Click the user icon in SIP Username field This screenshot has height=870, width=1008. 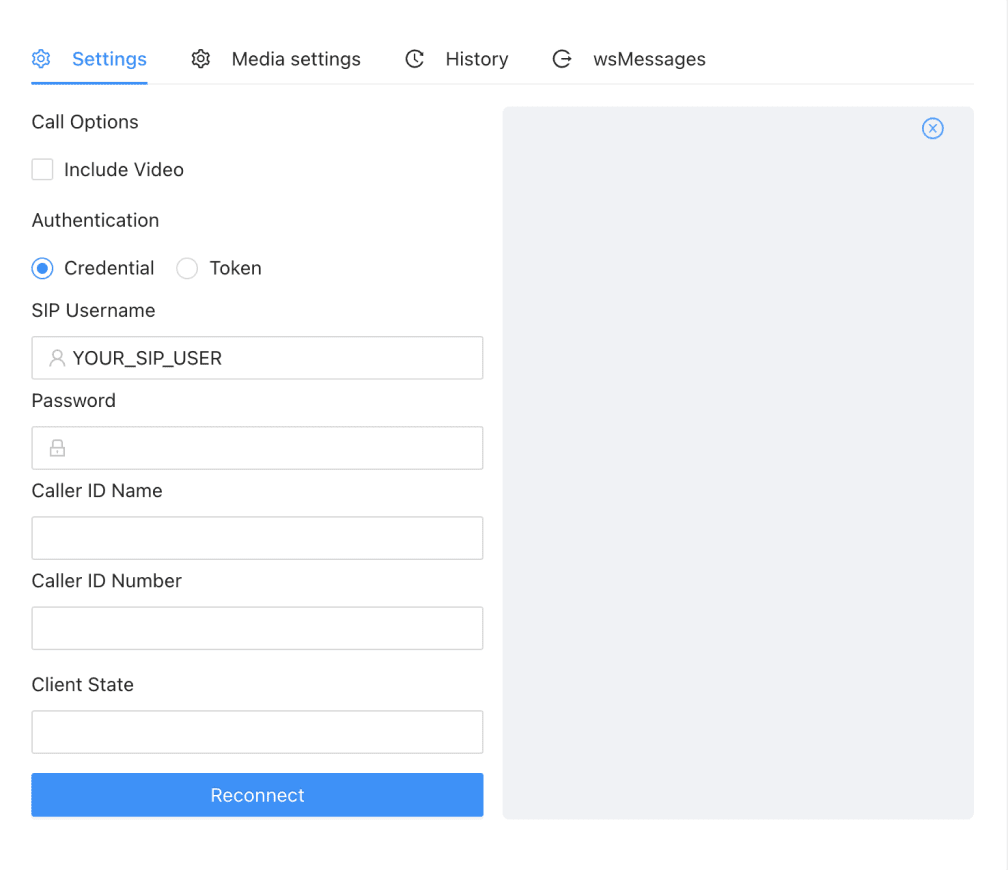pos(57,357)
